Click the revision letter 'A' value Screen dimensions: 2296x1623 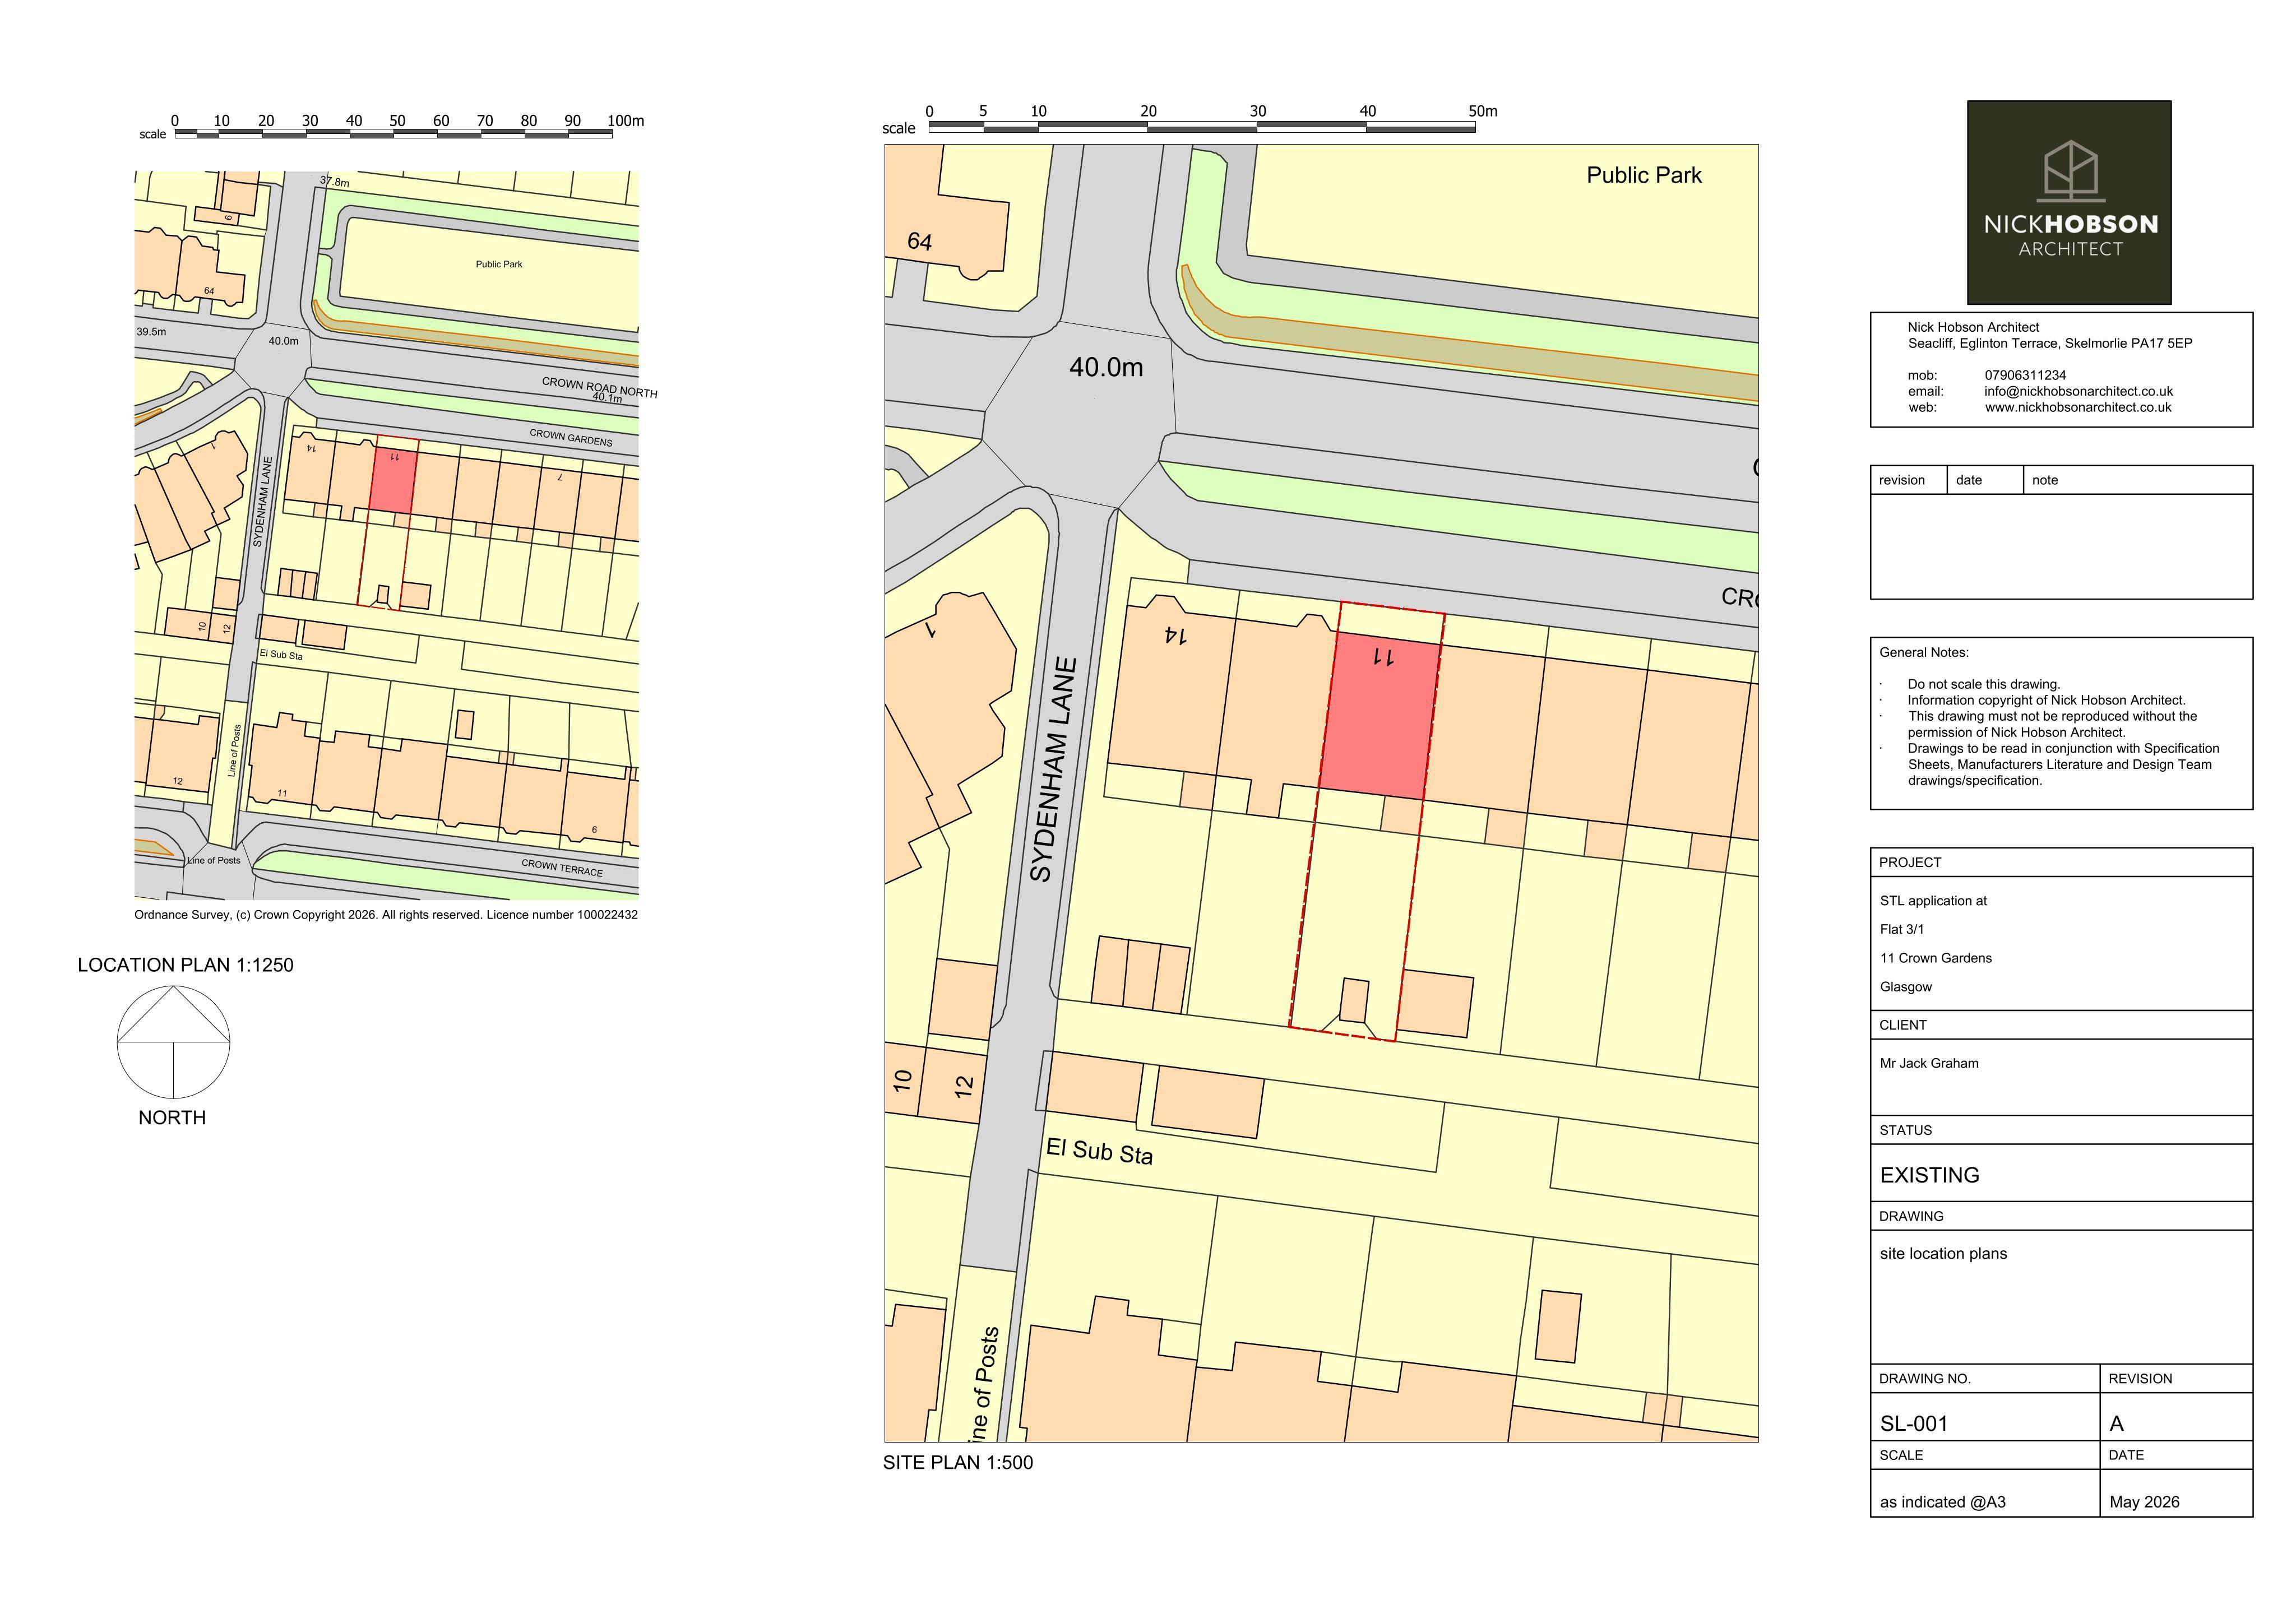pos(2116,1423)
